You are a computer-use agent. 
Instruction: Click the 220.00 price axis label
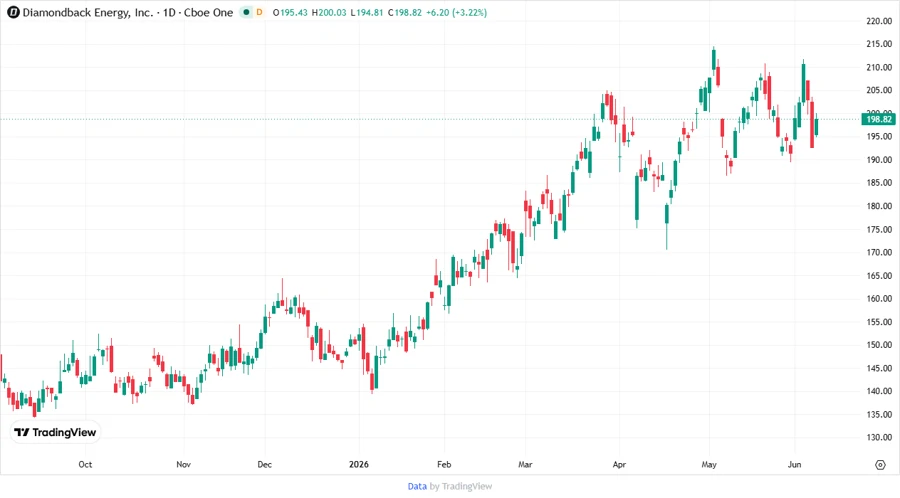(x=879, y=21)
